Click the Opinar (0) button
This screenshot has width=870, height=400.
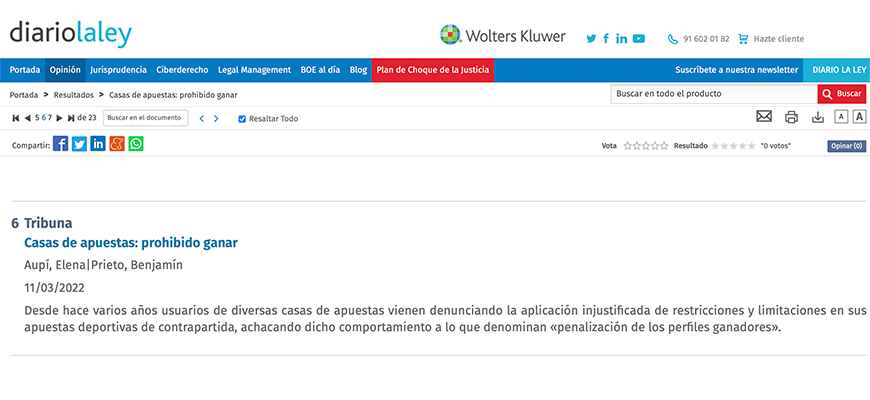coord(846,146)
